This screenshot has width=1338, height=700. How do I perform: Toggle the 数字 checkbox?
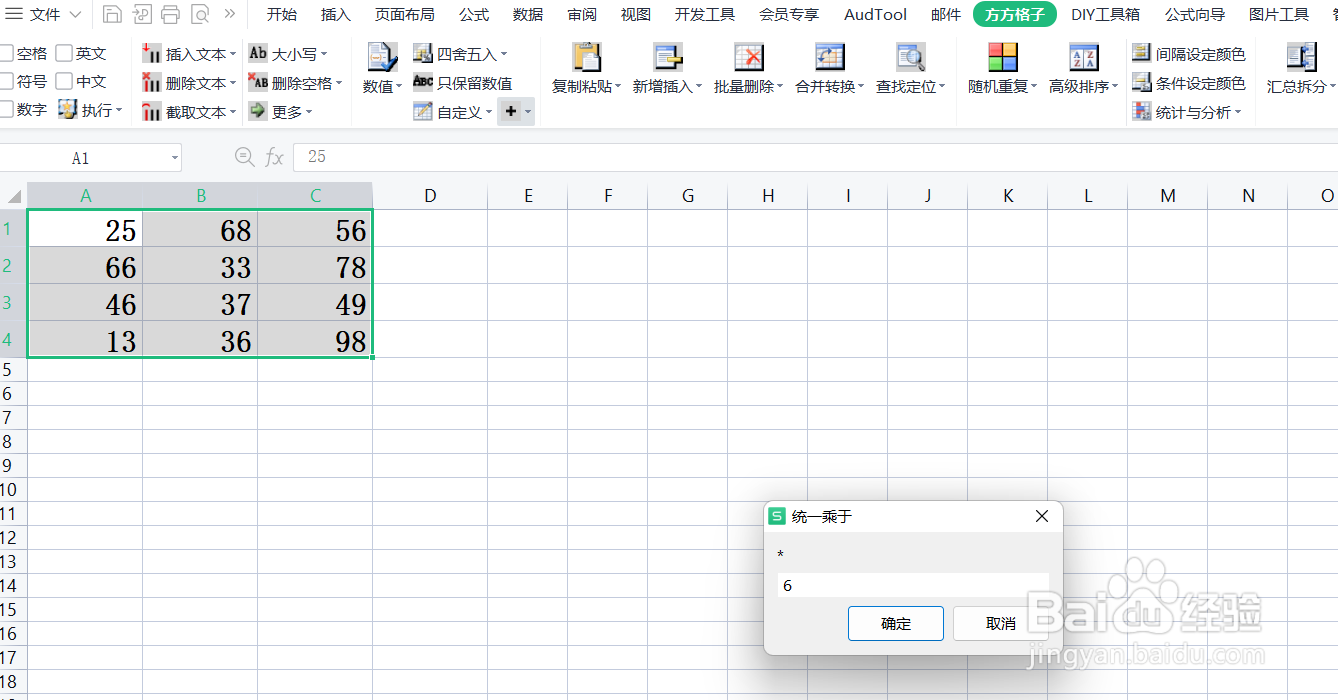point(6,109)
